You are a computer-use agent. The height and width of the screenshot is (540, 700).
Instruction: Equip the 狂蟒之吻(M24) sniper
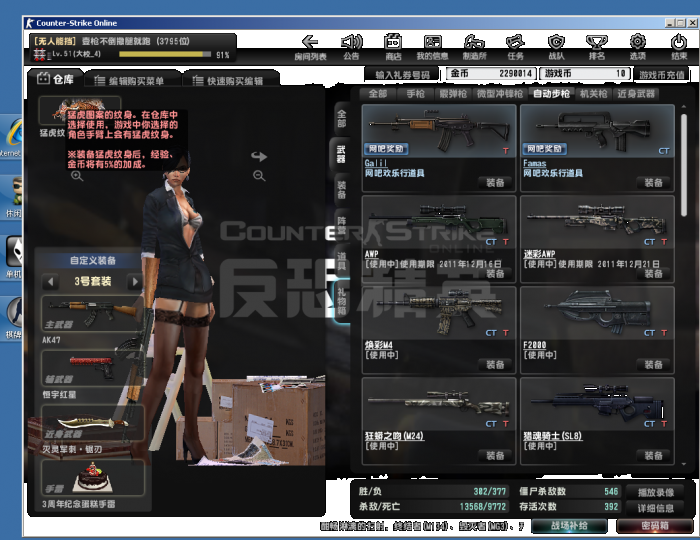tap(495, 456)
